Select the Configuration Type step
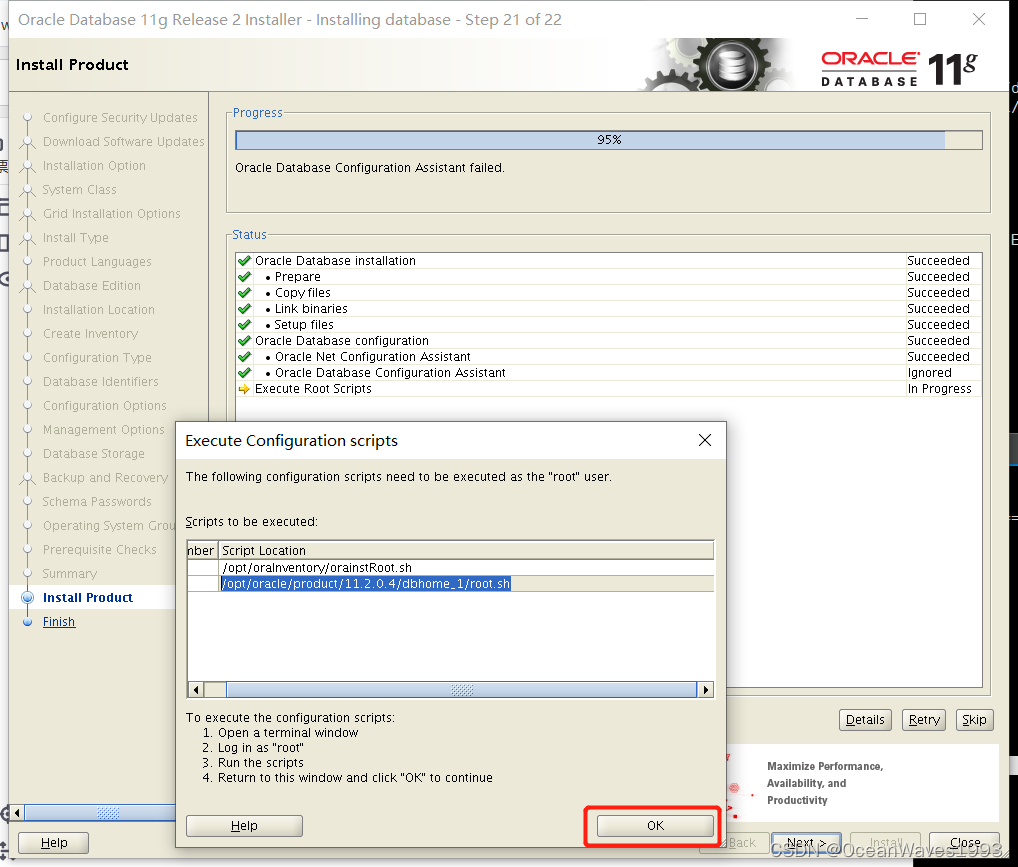This screenshot has height=867, width=1018. pos(97,357)
